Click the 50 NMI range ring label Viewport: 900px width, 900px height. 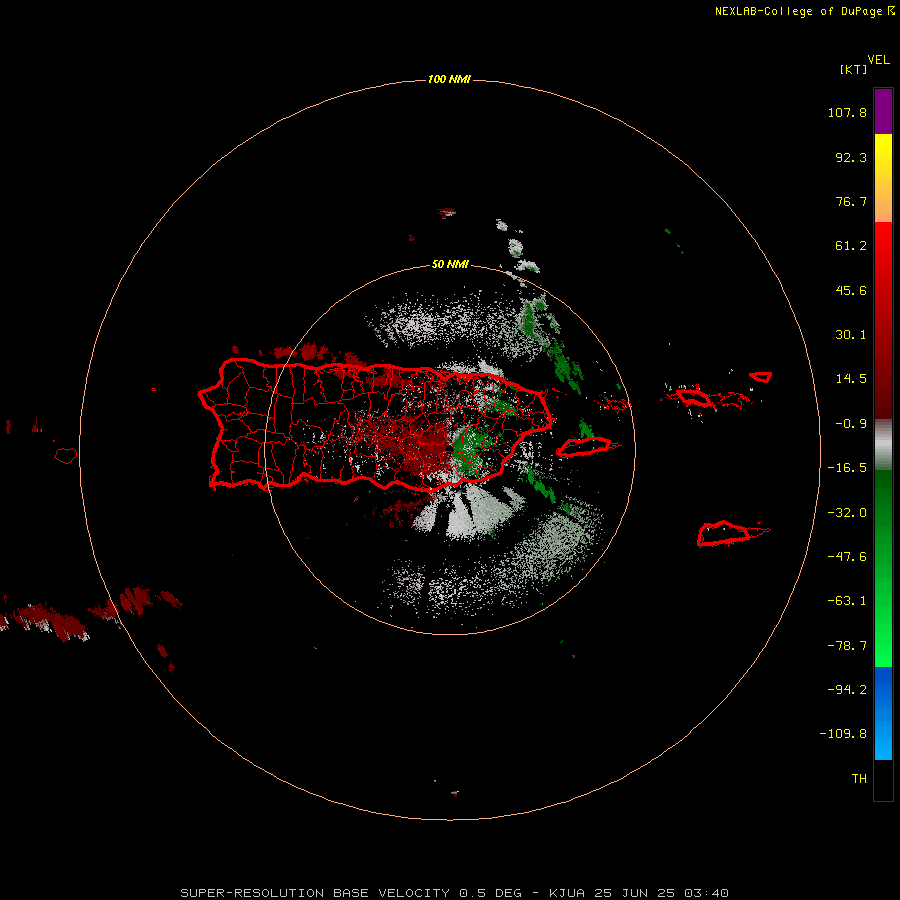(x=450, y=265)
